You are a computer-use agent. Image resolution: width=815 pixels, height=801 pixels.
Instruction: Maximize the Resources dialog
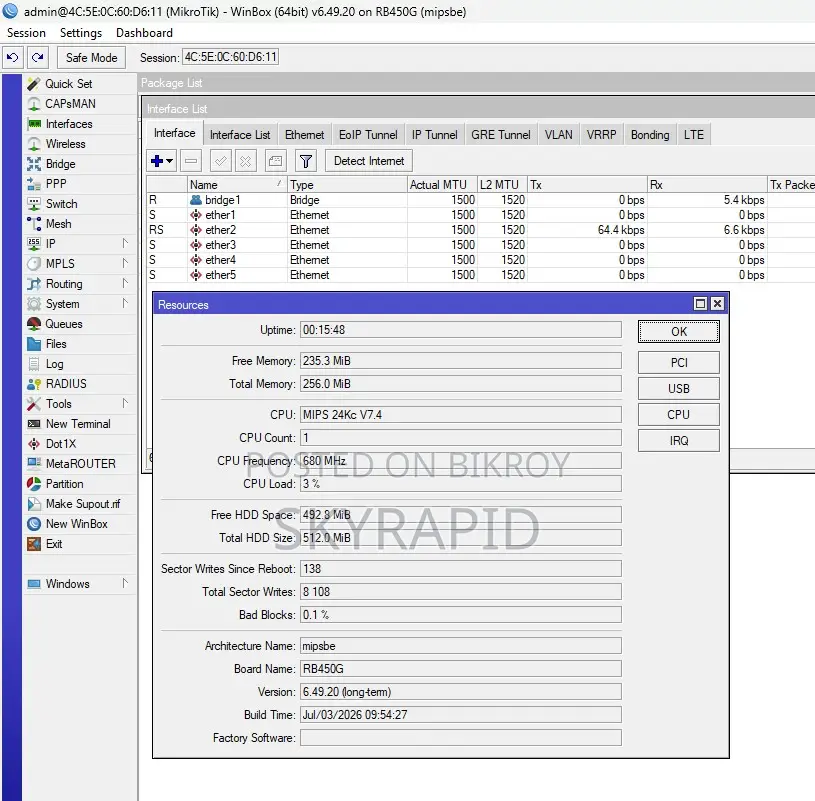[x=700, y=304]
